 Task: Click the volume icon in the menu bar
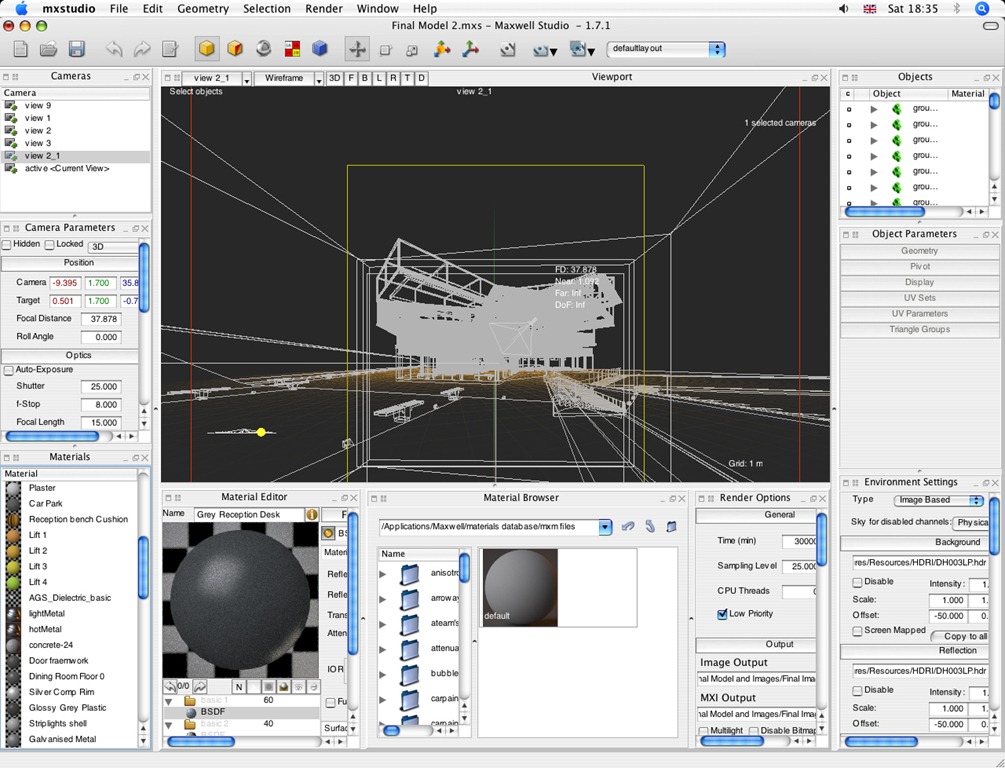point(844,9)
